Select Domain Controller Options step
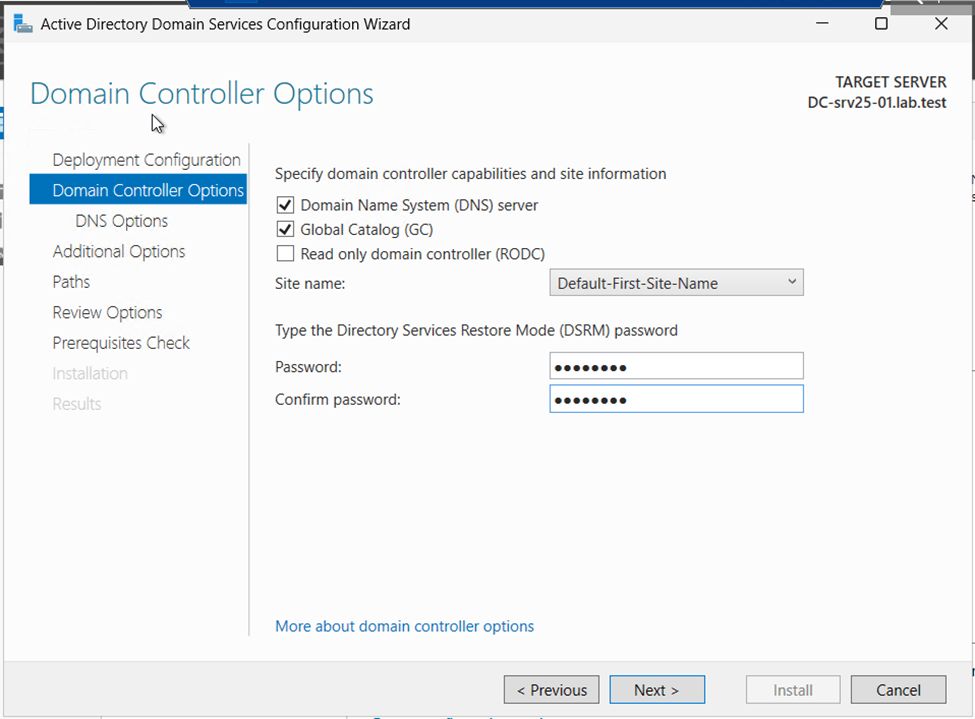This screenshot has width=975, height=719. pos(138,190)
